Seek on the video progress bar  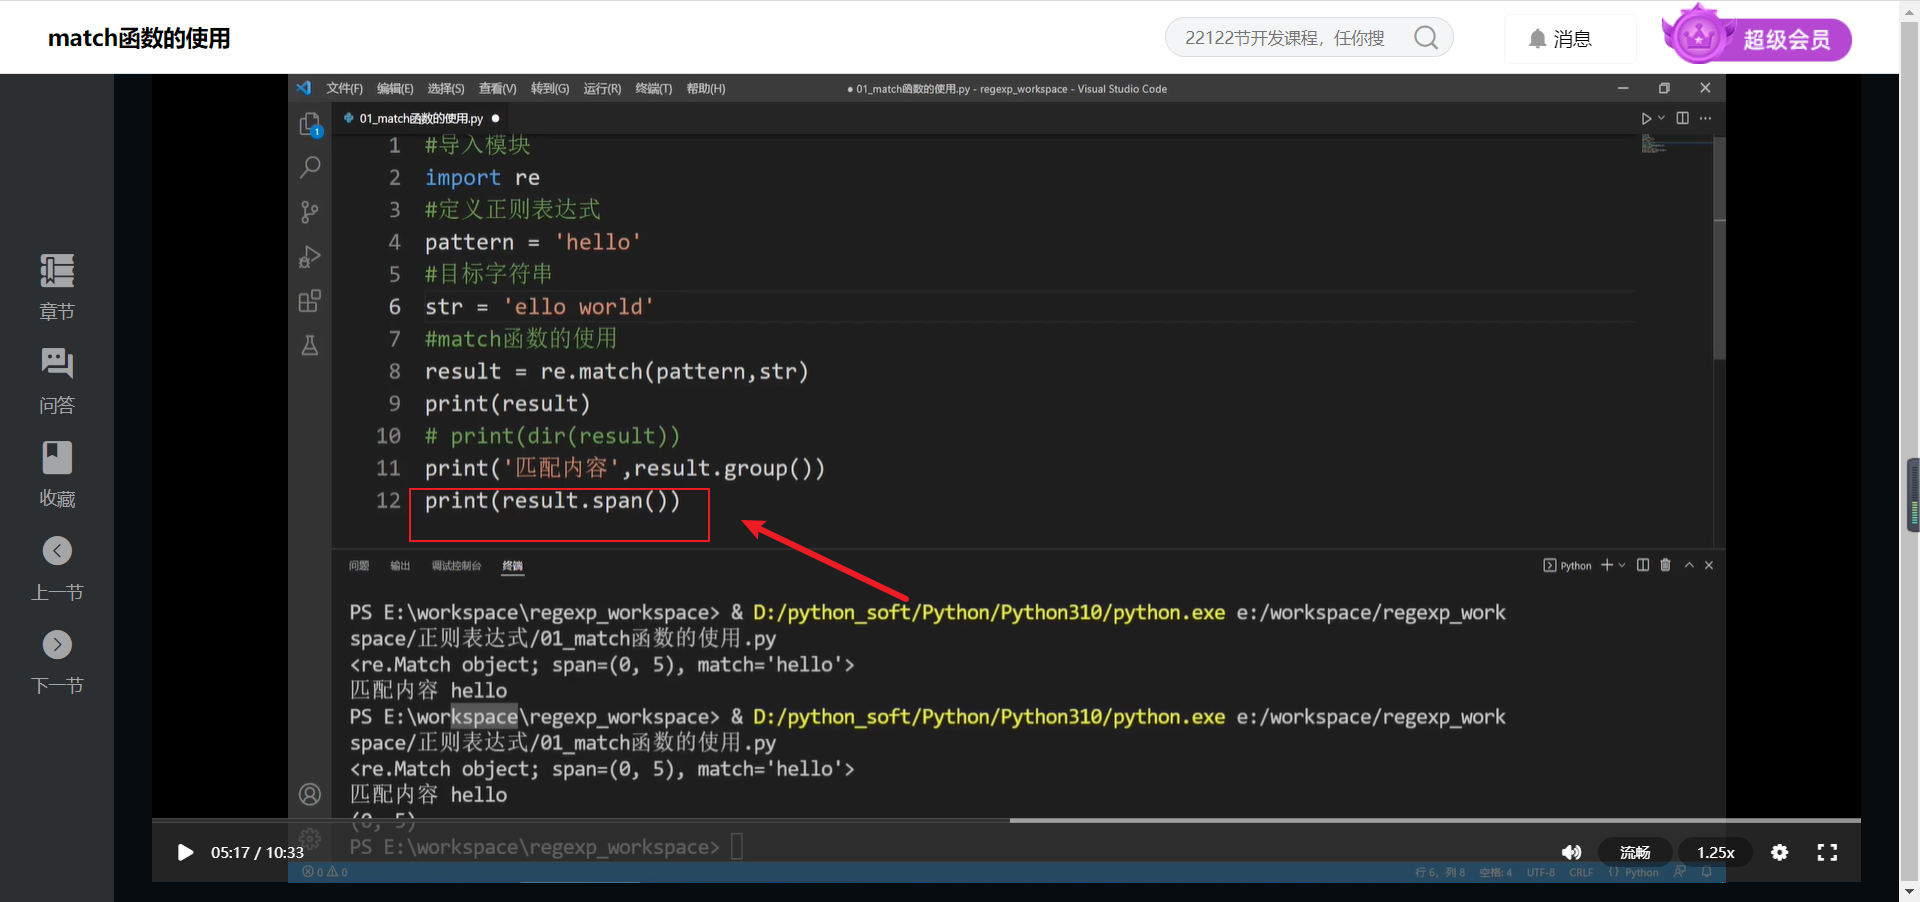coord(1006,820)
